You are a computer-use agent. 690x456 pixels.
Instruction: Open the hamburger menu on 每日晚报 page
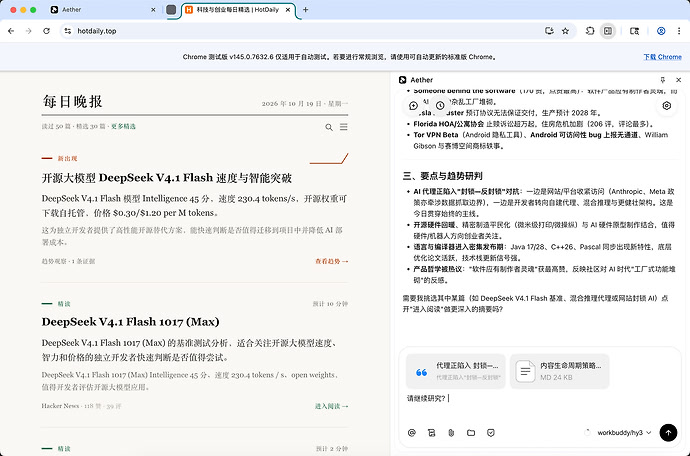344,127
